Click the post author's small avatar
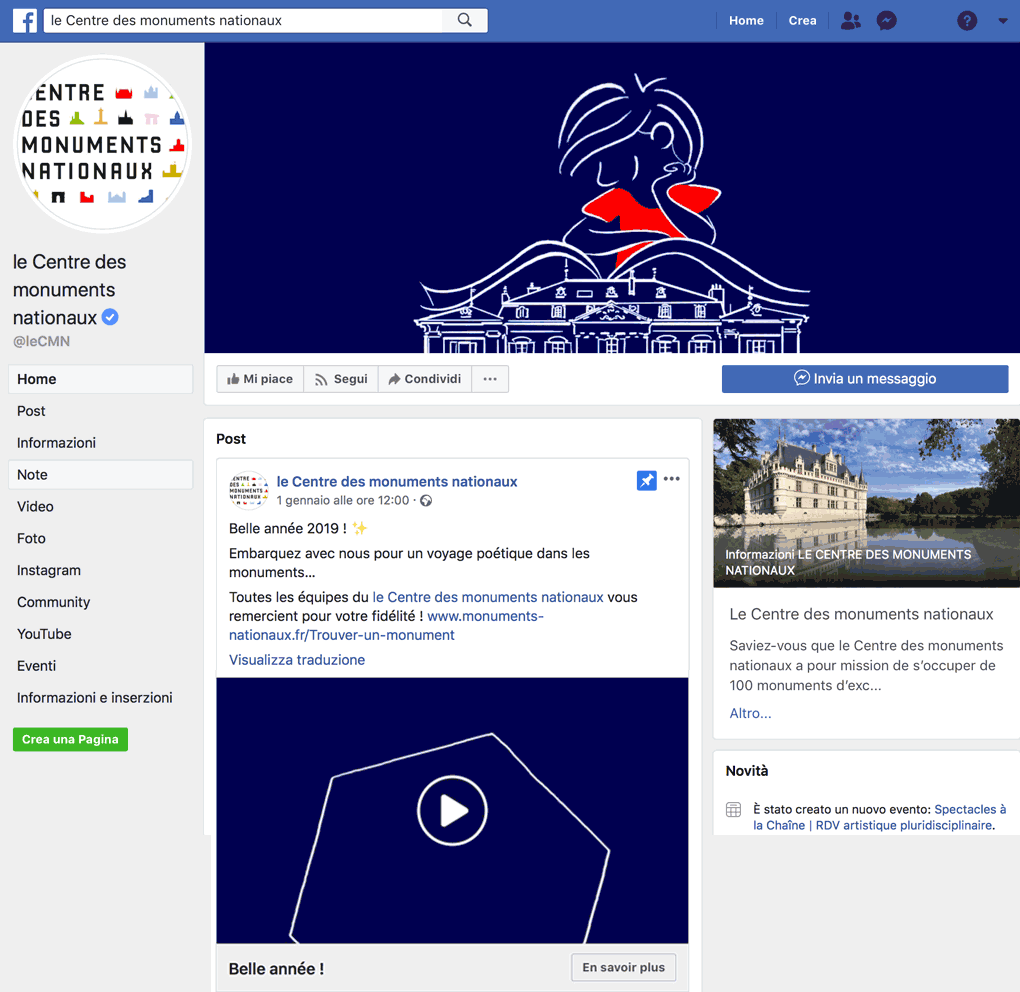The image size is (1020, 992). 248,490
